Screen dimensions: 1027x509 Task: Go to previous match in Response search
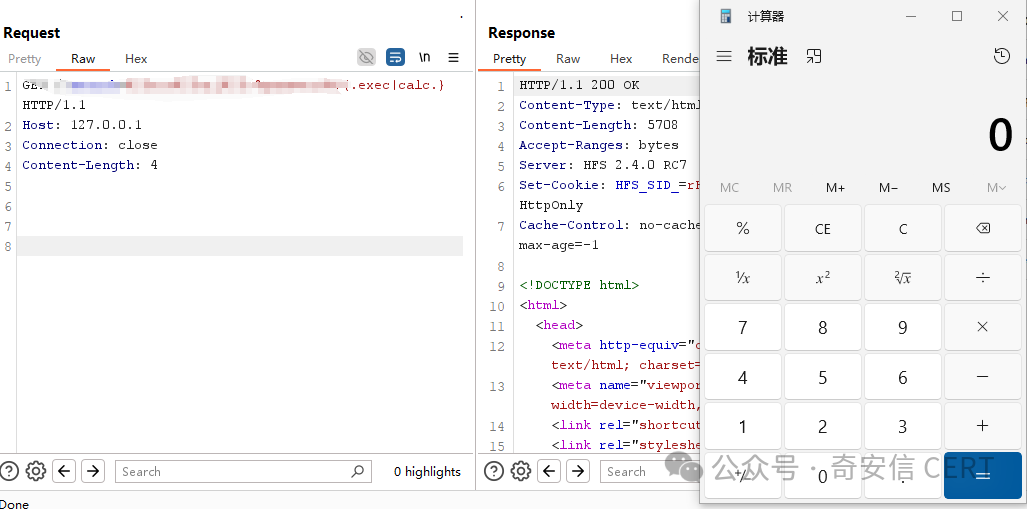549,471
